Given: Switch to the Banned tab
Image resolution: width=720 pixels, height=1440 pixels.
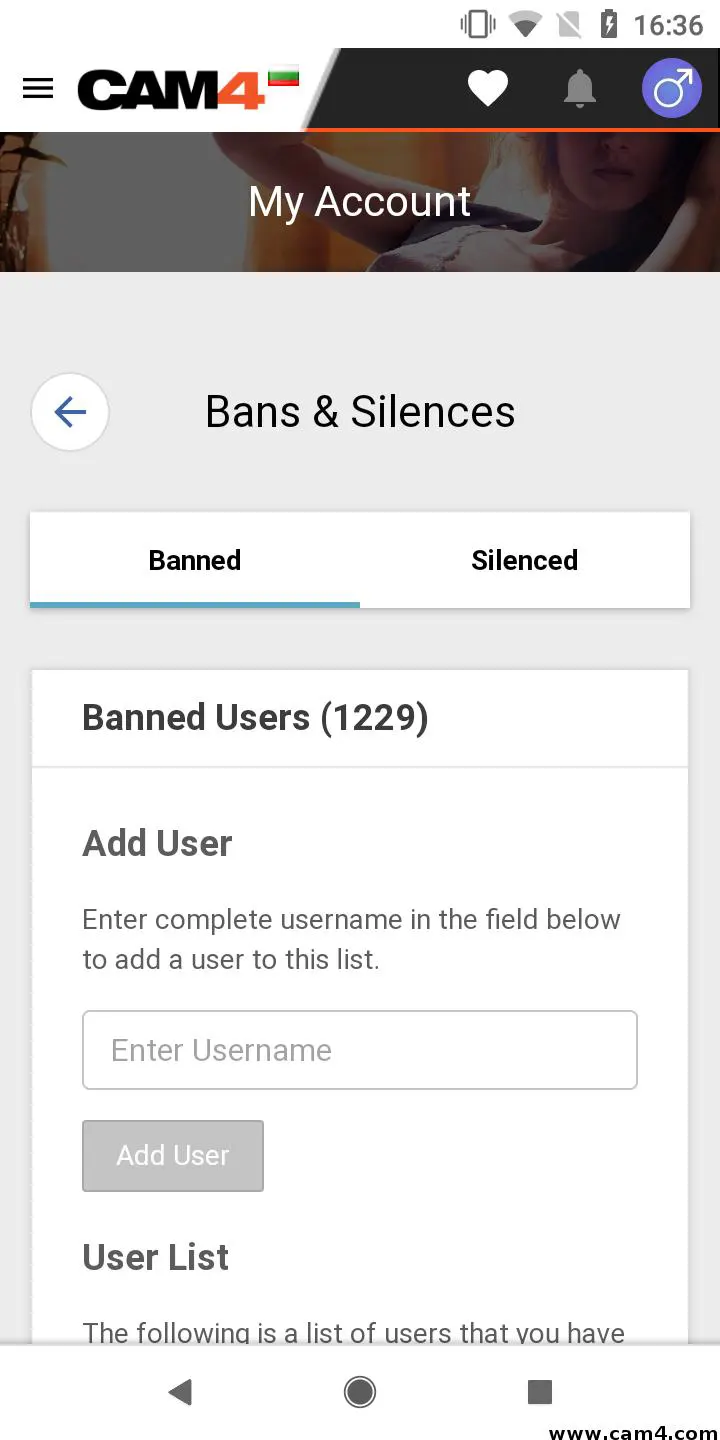Looking at the screenshot, I should 195,560.
